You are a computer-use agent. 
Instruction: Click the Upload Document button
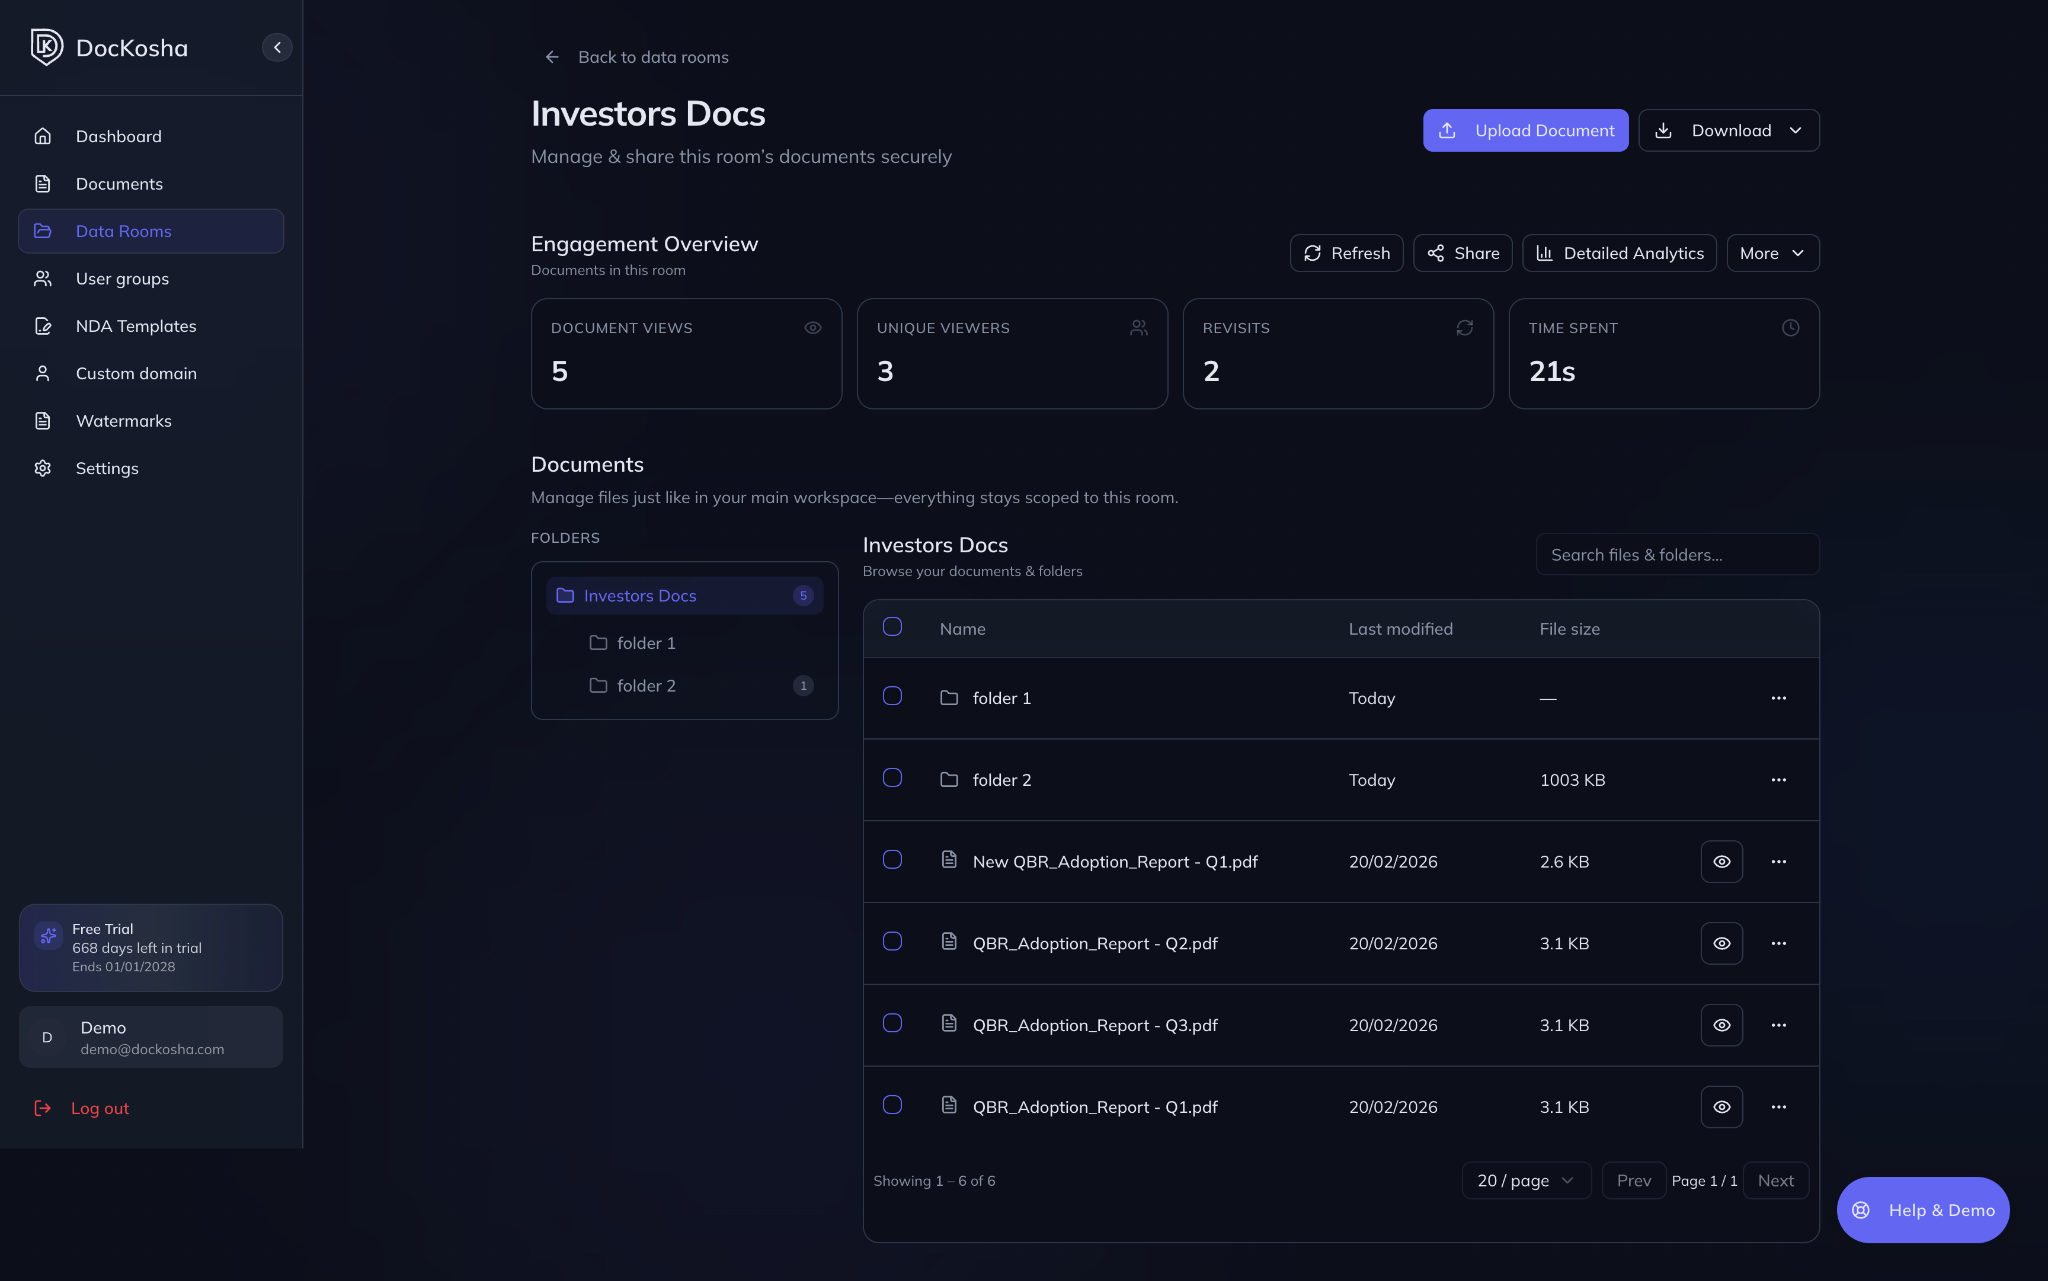[x=1525, y=130]
